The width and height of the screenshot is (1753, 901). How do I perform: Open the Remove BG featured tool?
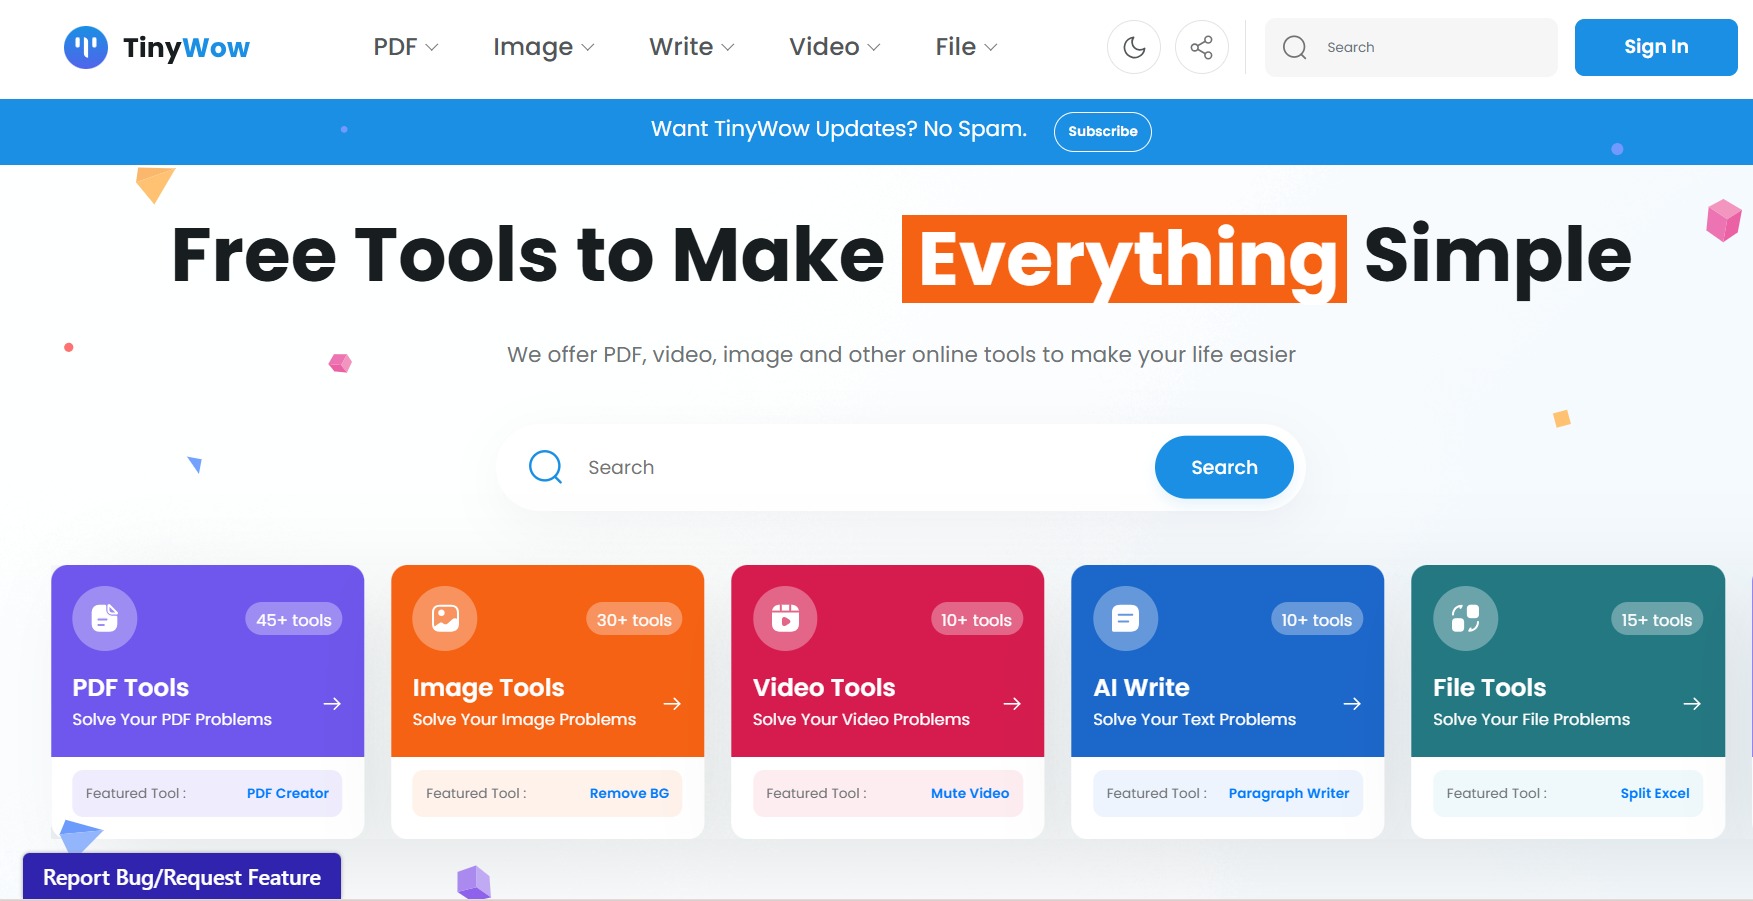point(629,793)
